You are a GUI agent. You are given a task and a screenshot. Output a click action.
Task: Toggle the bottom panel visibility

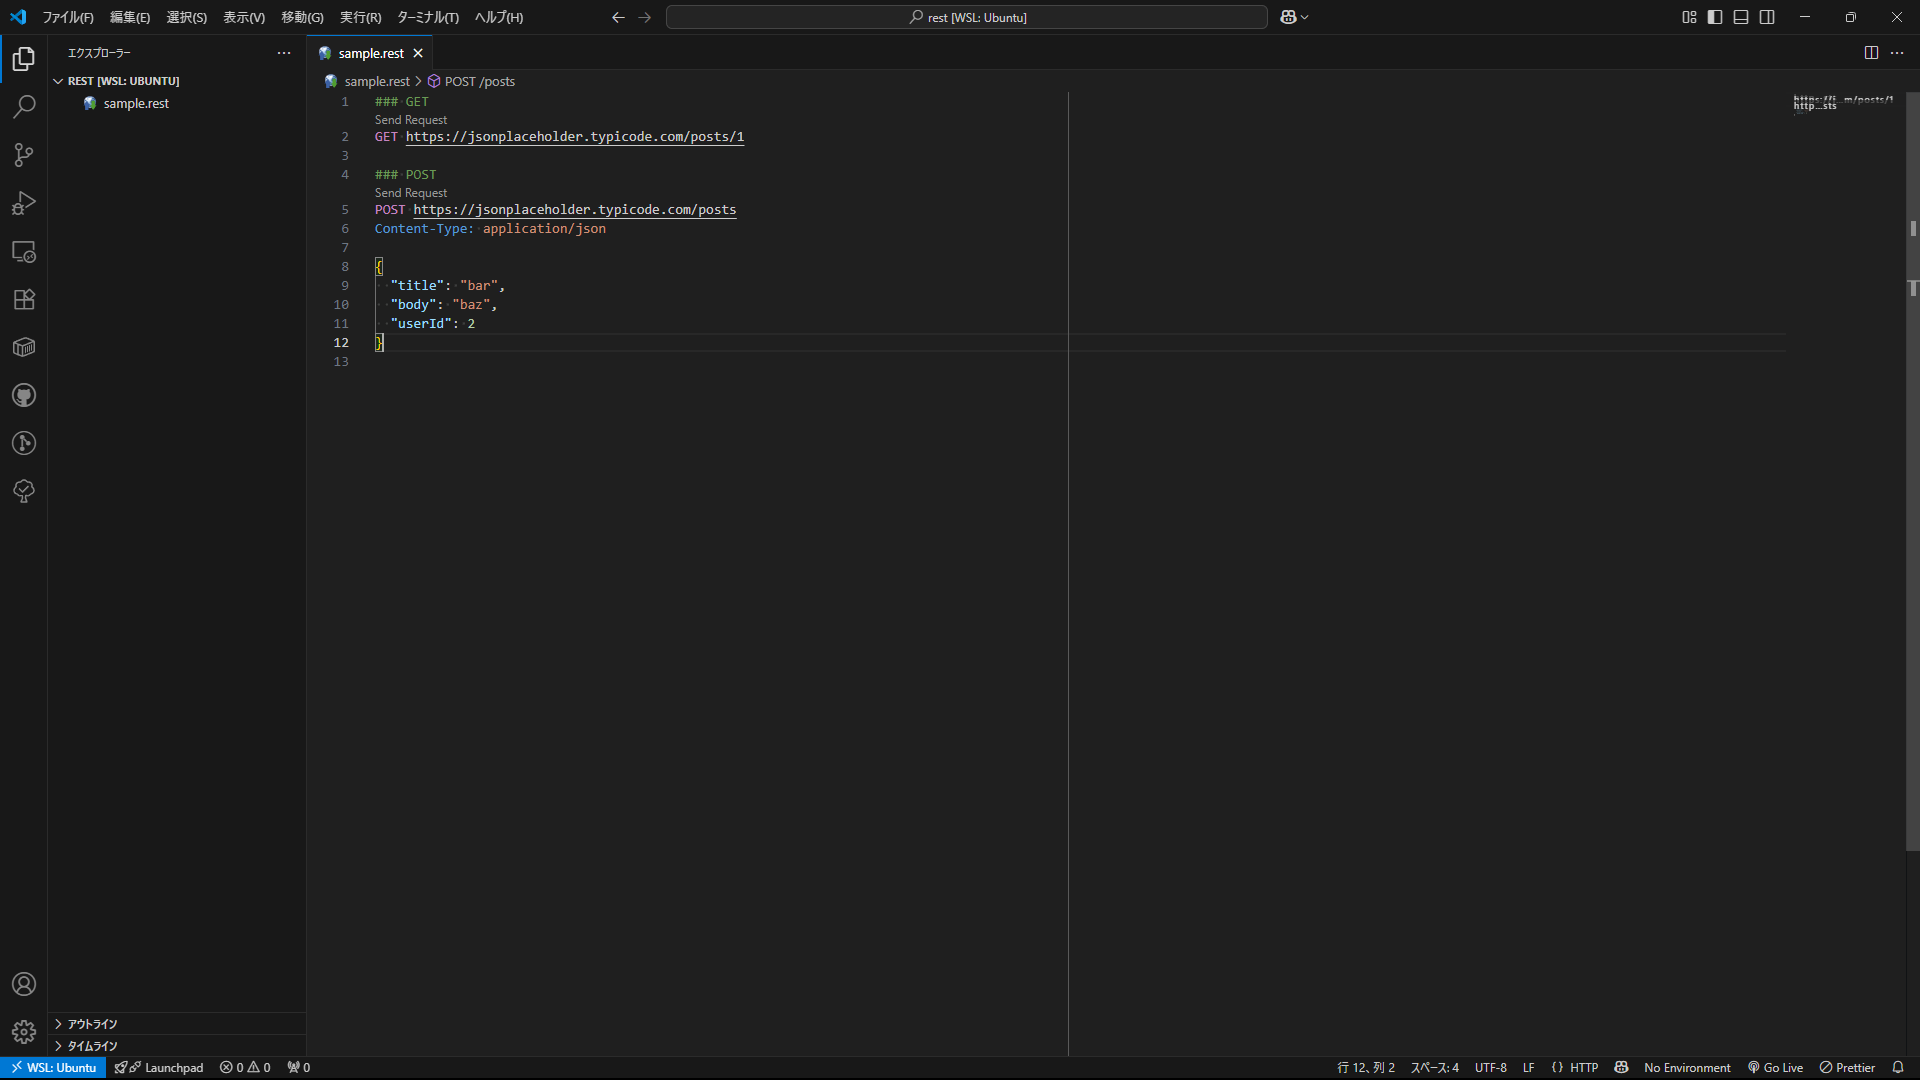pyautogui.click(x=1741, y=17)
